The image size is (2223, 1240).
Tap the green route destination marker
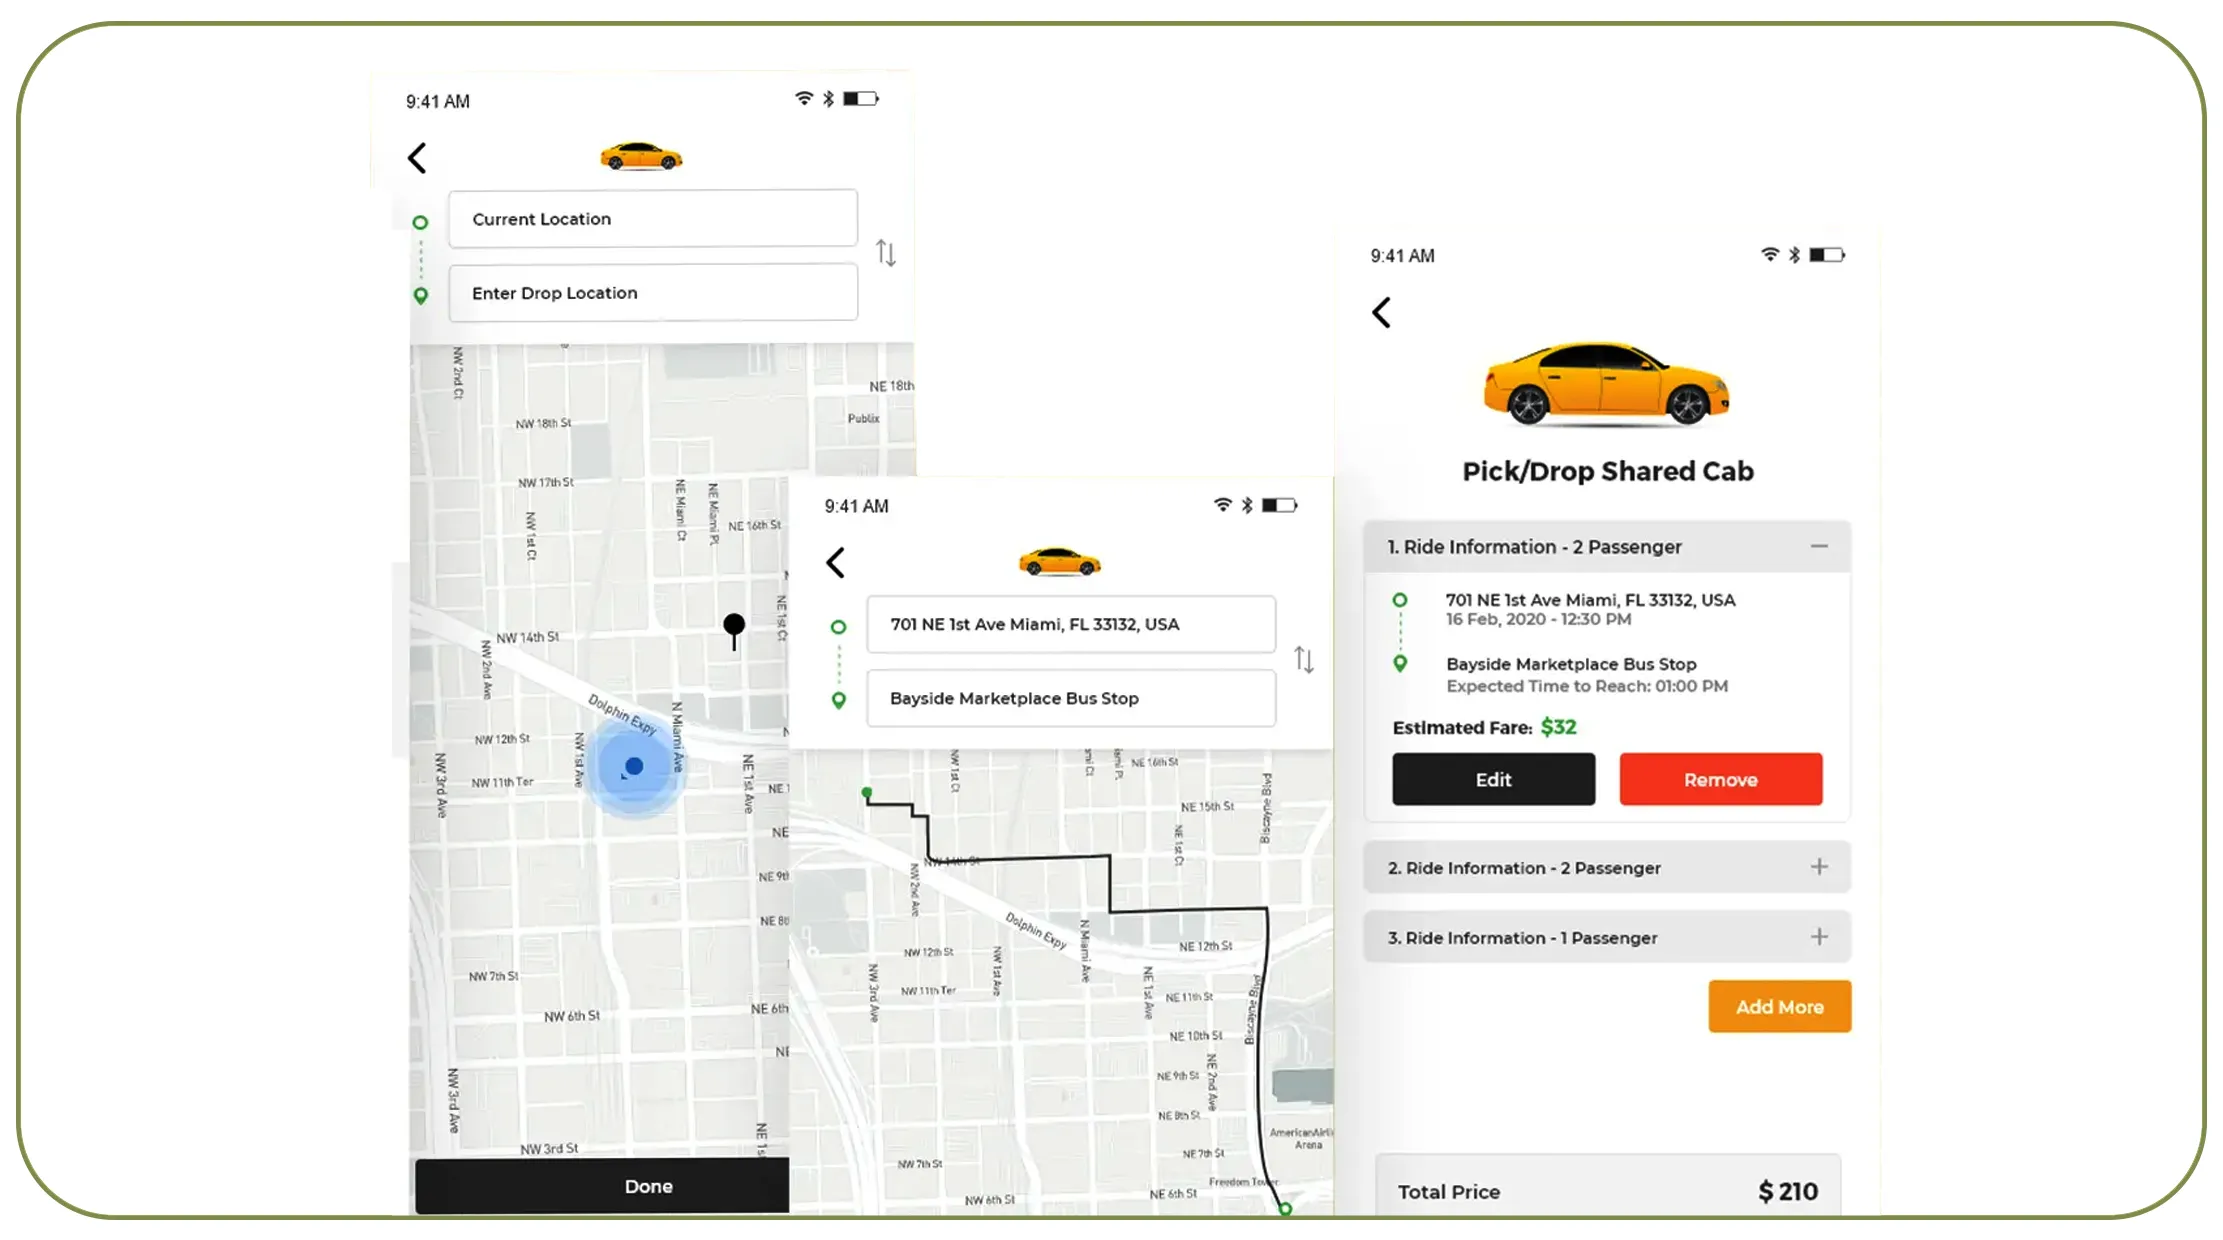(1286, 1209)
